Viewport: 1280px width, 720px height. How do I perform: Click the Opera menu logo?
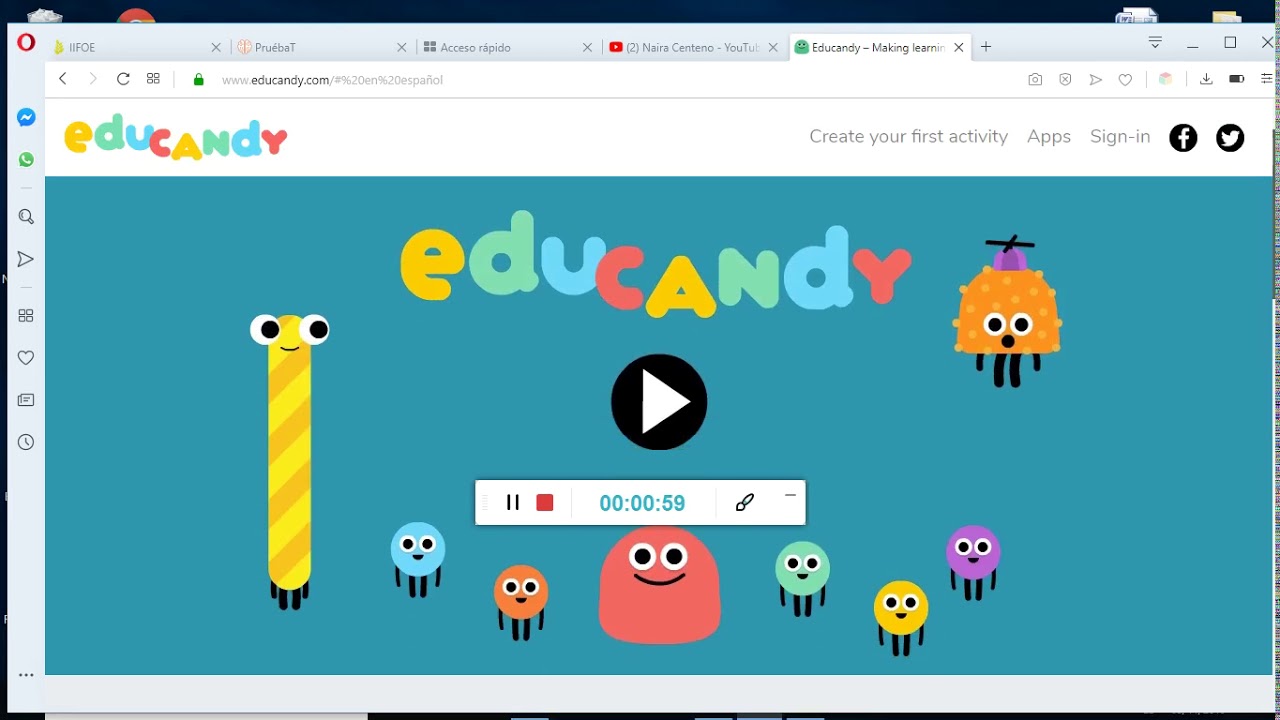point(26,43)
